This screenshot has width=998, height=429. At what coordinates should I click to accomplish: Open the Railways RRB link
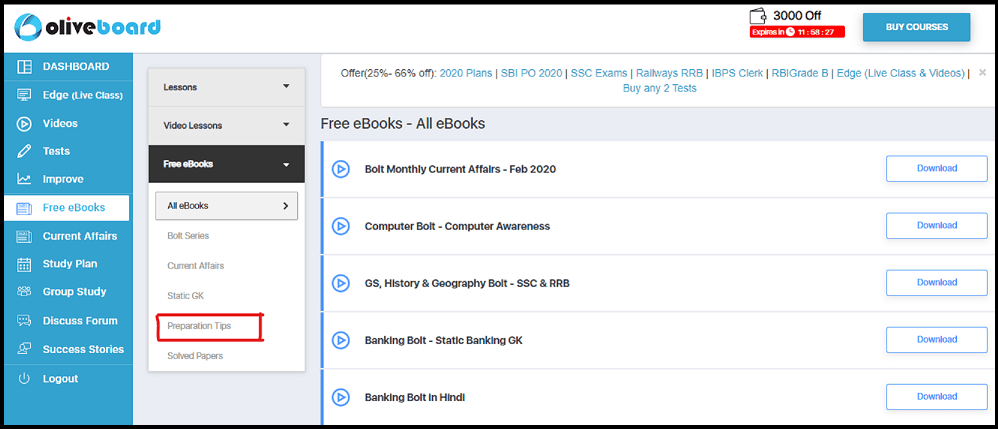tap(670, 73)
